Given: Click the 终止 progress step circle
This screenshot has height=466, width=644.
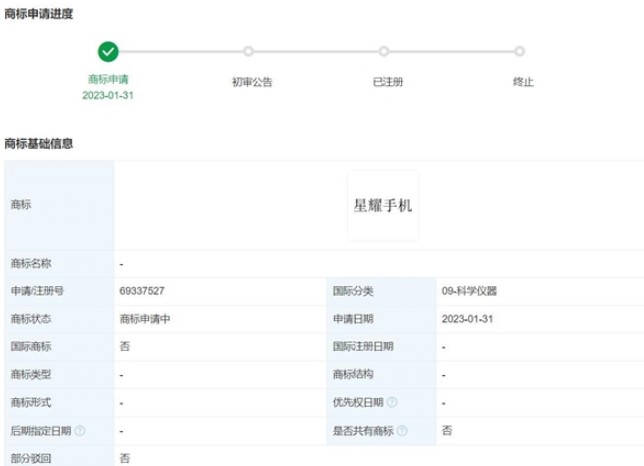Looking at the screenshot, I should click(520, 51).
